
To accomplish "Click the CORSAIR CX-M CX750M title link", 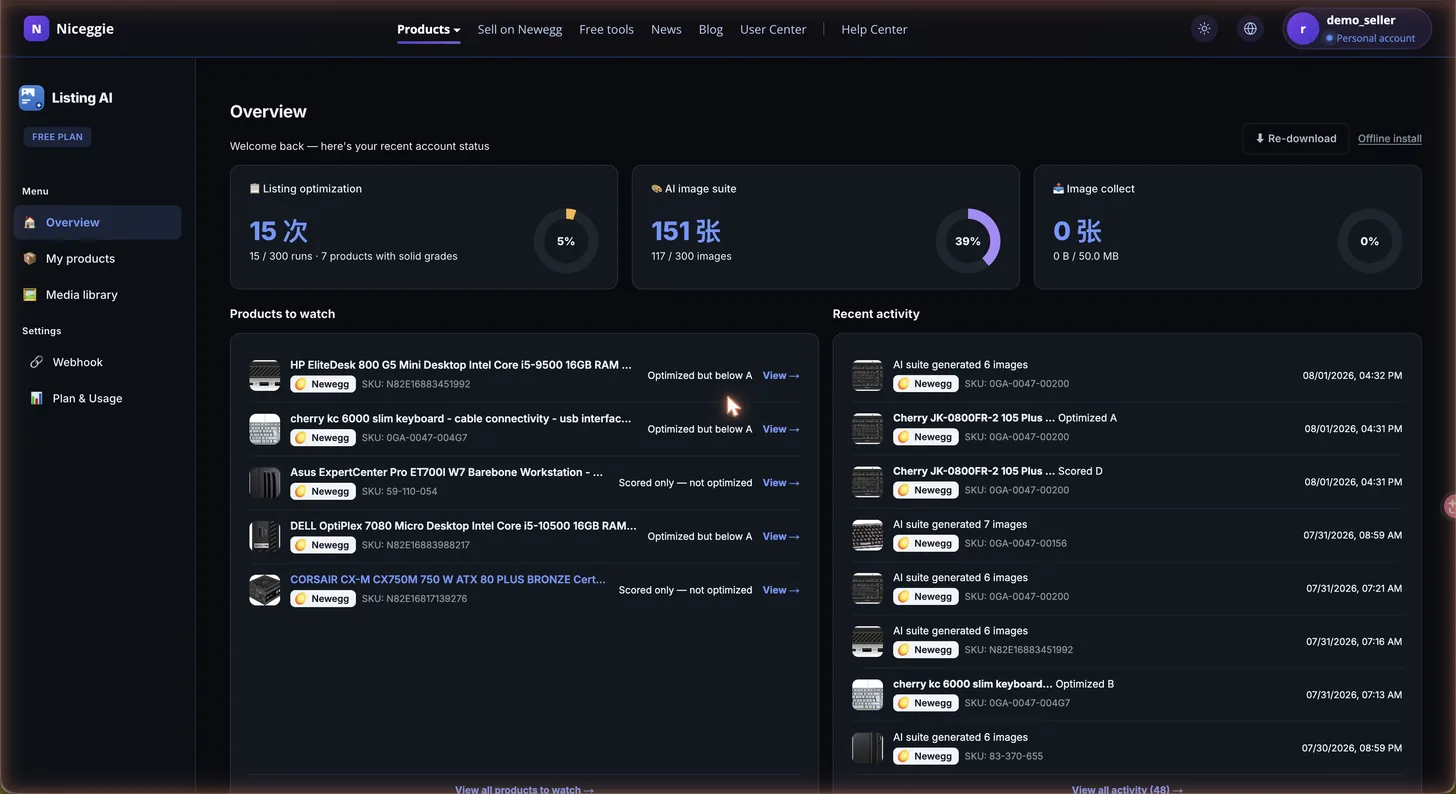I will [448, 580].
